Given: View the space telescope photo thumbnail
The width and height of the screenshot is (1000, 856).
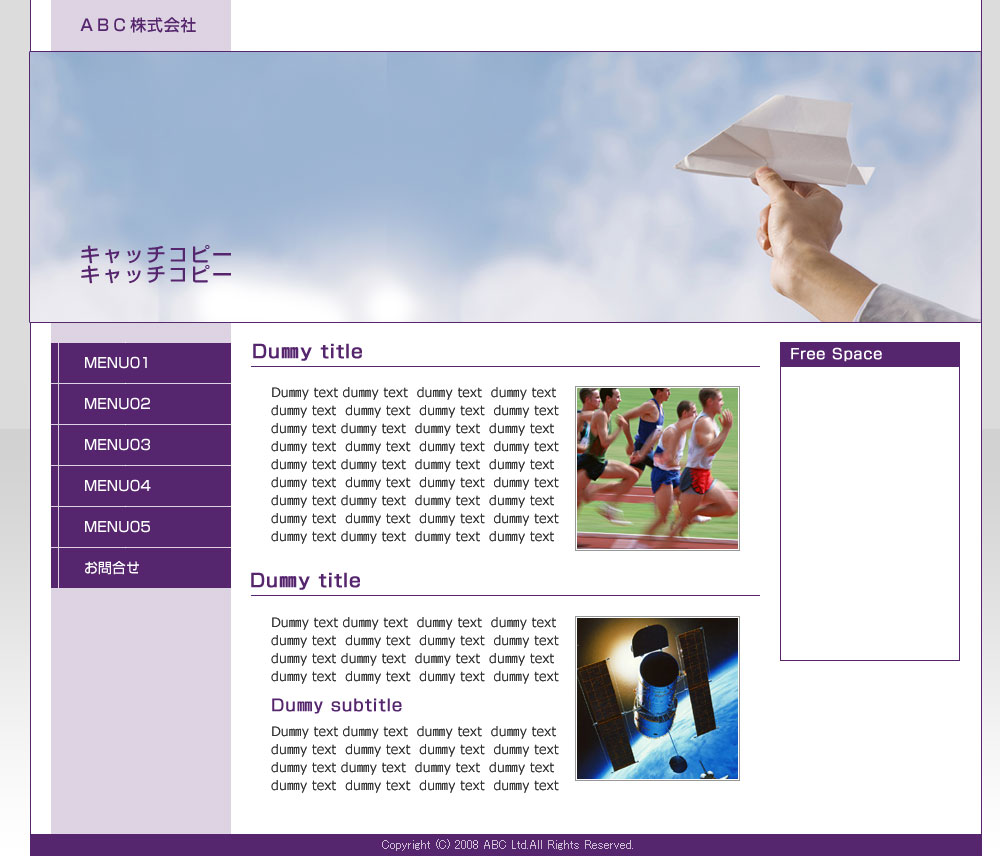Looking at the screenshot, I should (x=658, y=698).
